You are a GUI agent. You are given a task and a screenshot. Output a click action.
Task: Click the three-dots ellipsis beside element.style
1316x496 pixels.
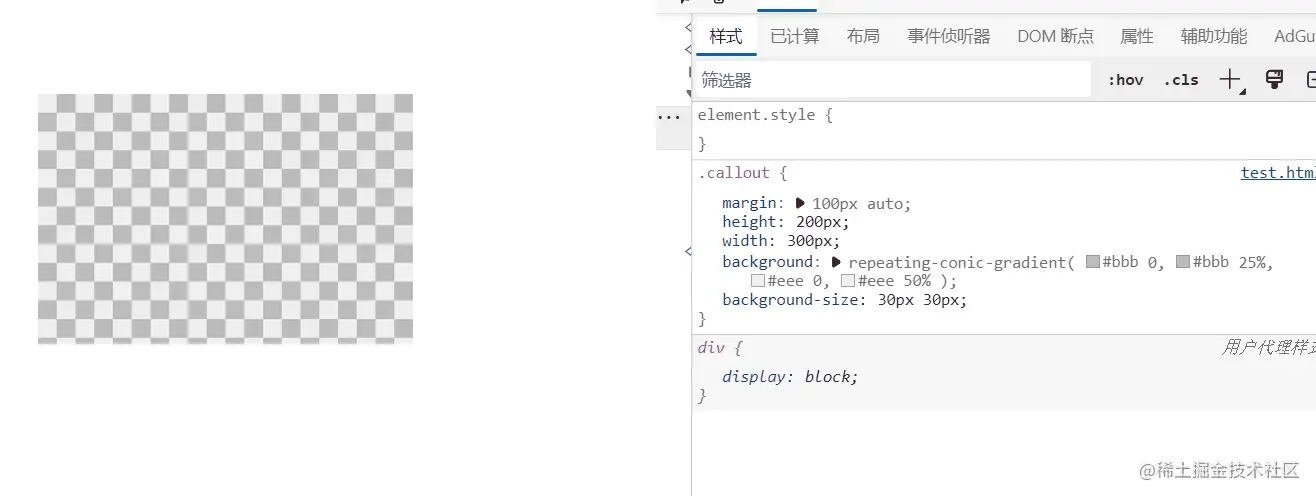click(667, 116)
